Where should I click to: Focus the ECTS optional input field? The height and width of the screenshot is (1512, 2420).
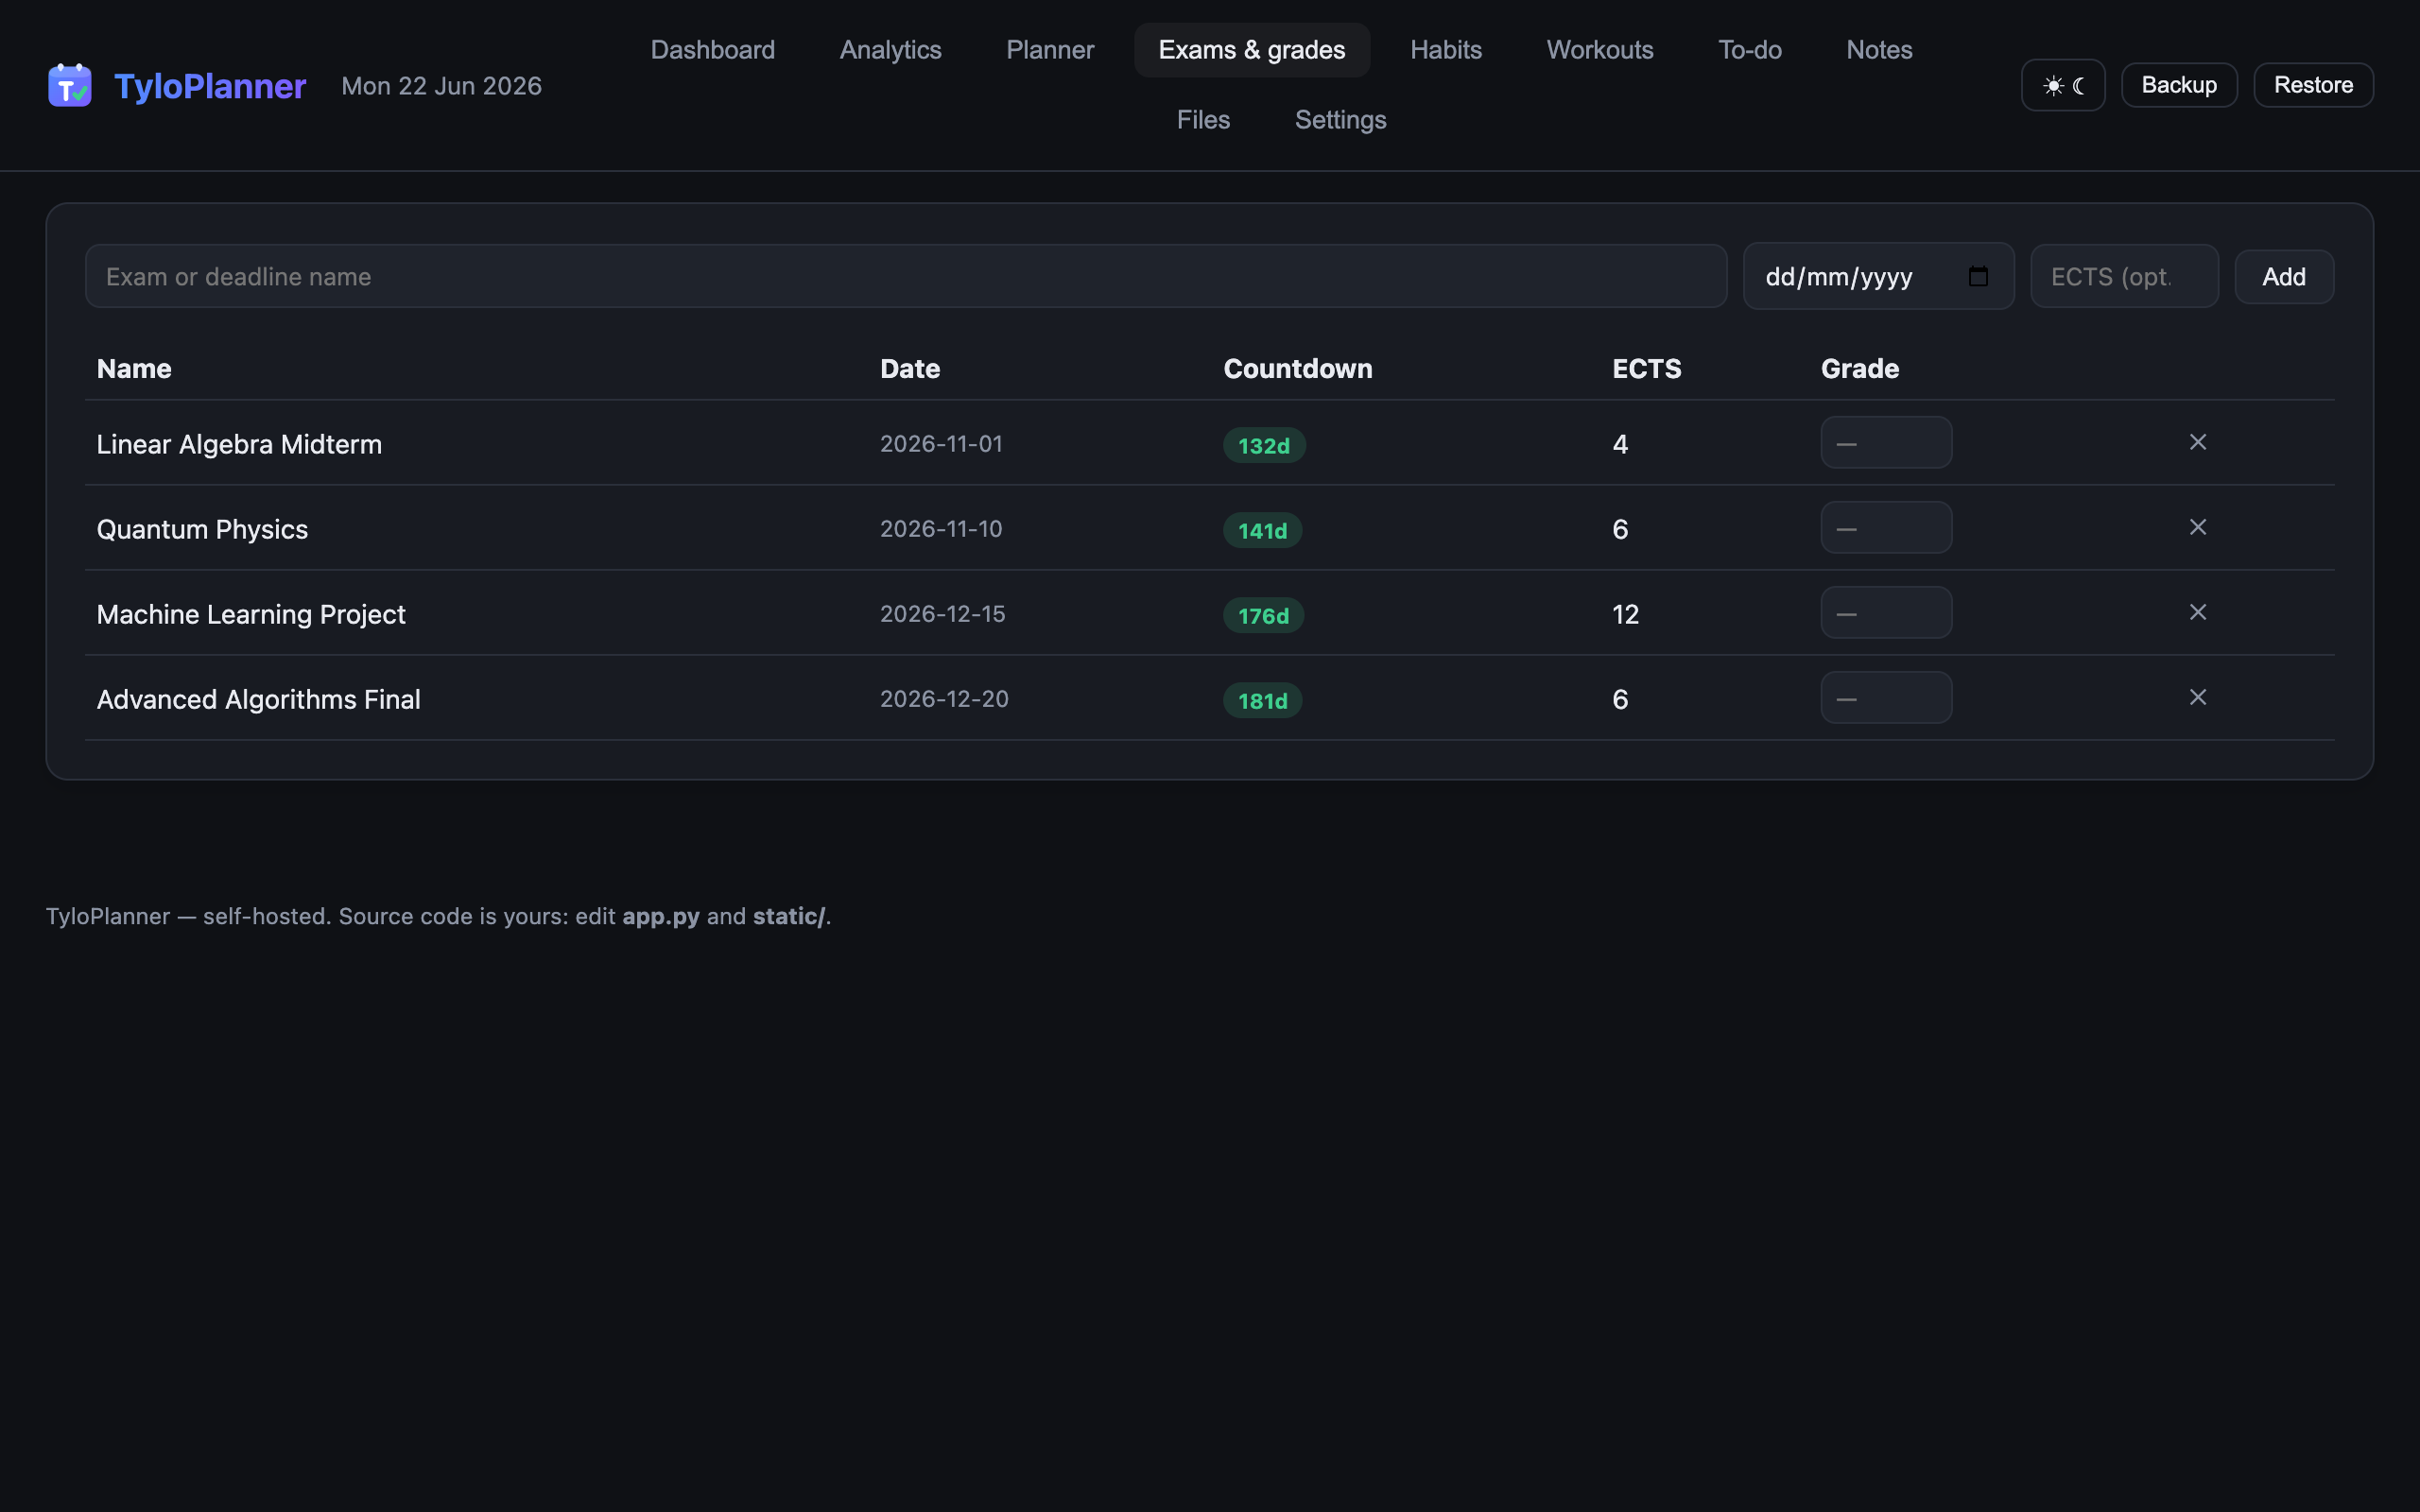tap(2124, 277)
